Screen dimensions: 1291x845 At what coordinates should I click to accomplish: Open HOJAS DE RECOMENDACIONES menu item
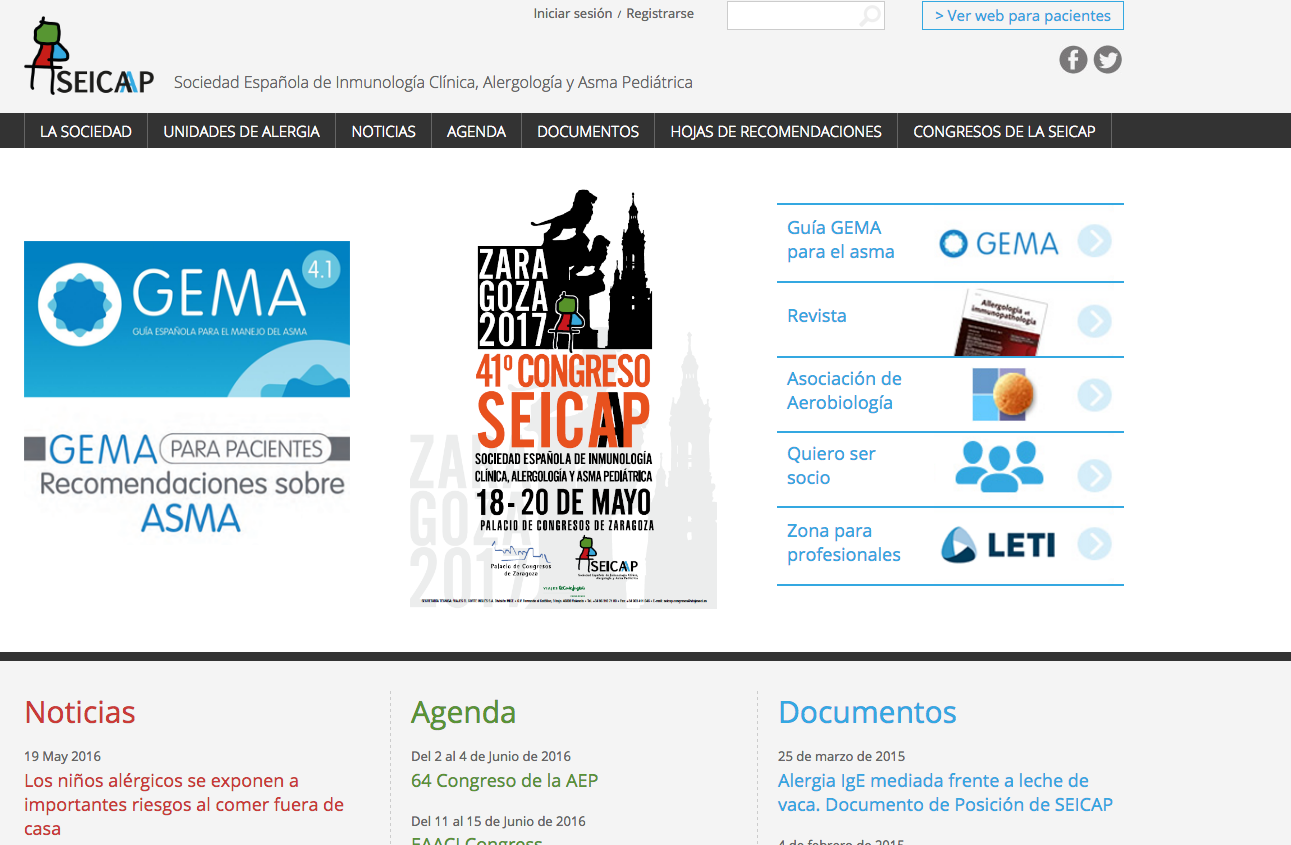776,131
